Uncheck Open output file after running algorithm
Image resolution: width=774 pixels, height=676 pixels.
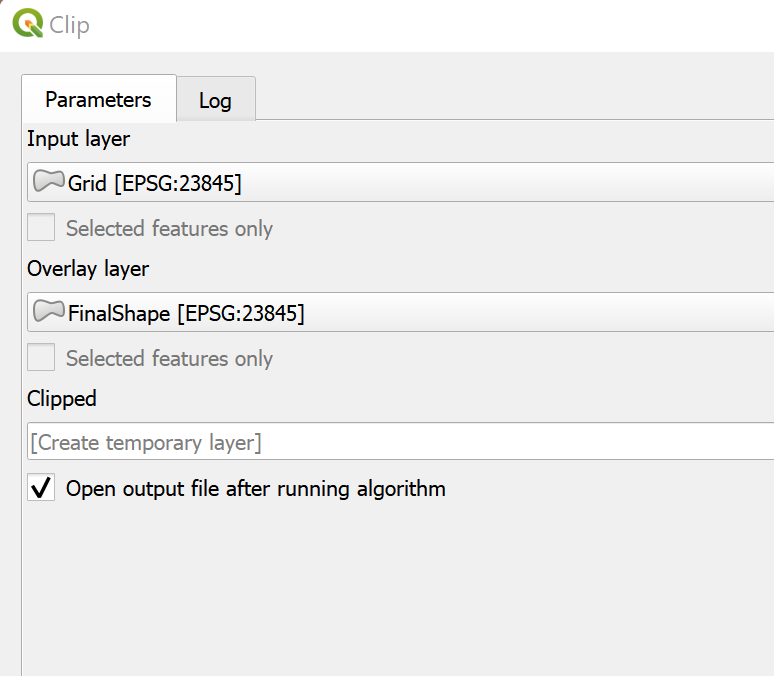[41, 488]
